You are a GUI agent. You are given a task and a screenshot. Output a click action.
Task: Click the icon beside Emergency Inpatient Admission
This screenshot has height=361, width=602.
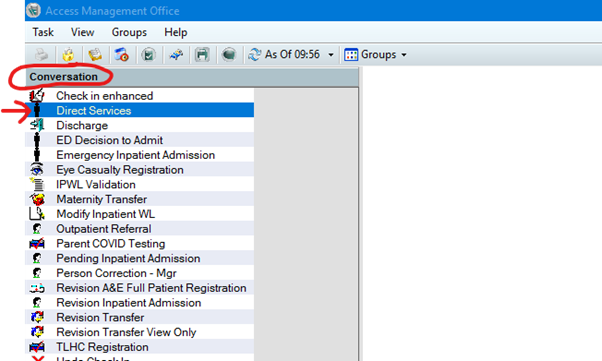[x=37, y=155]
